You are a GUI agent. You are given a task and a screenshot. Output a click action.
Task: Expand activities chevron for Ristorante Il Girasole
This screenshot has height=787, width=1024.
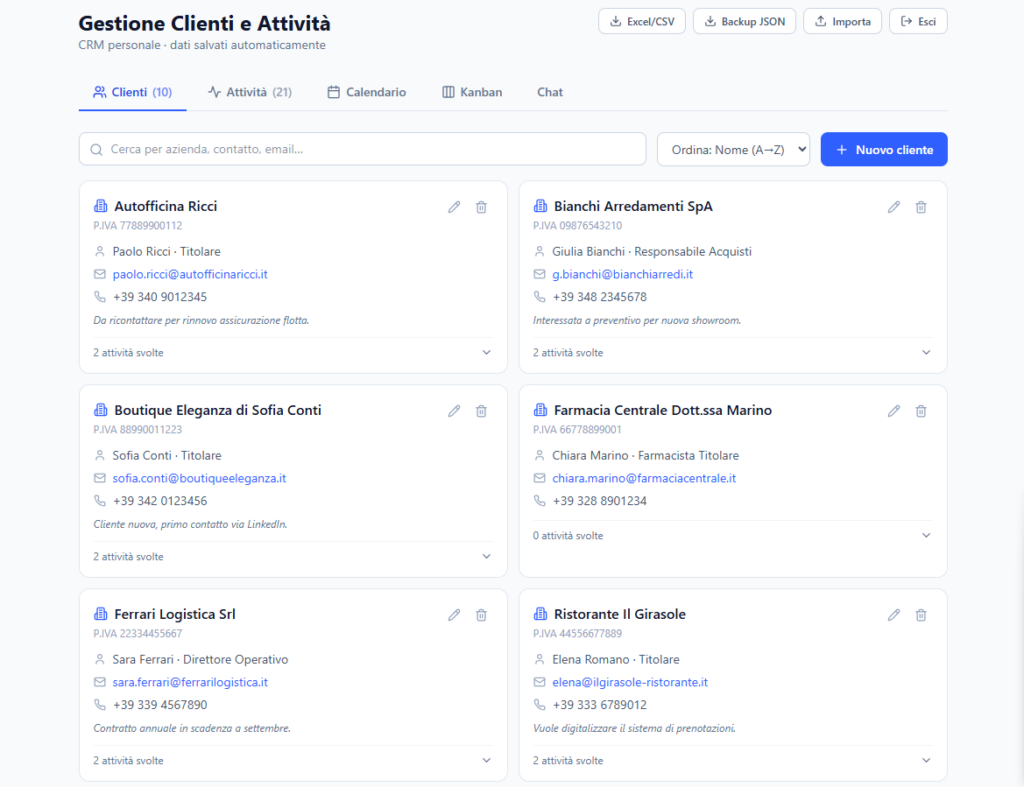(926, 760)
